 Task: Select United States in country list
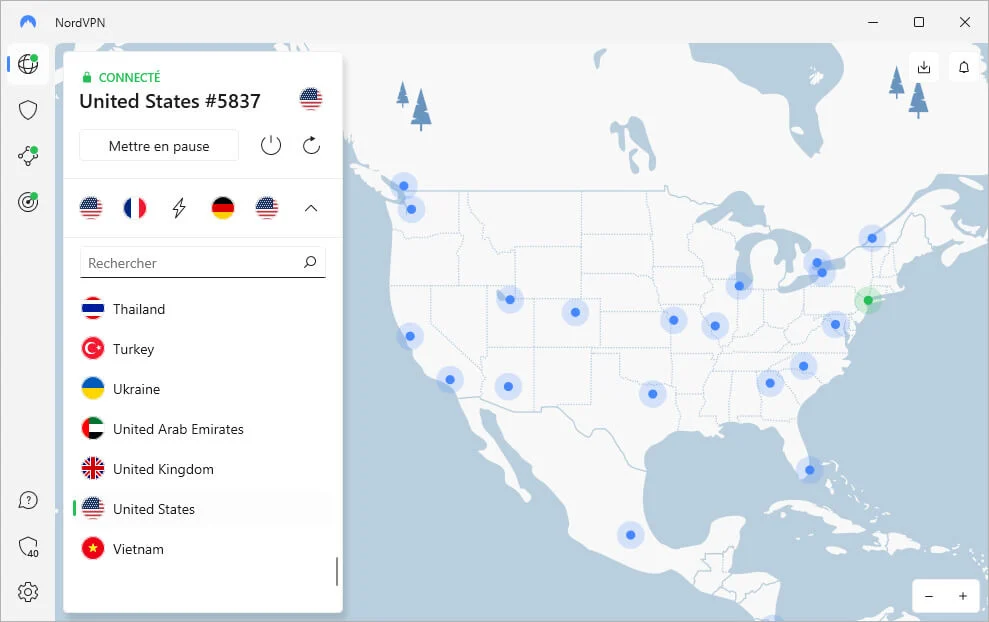203,508
